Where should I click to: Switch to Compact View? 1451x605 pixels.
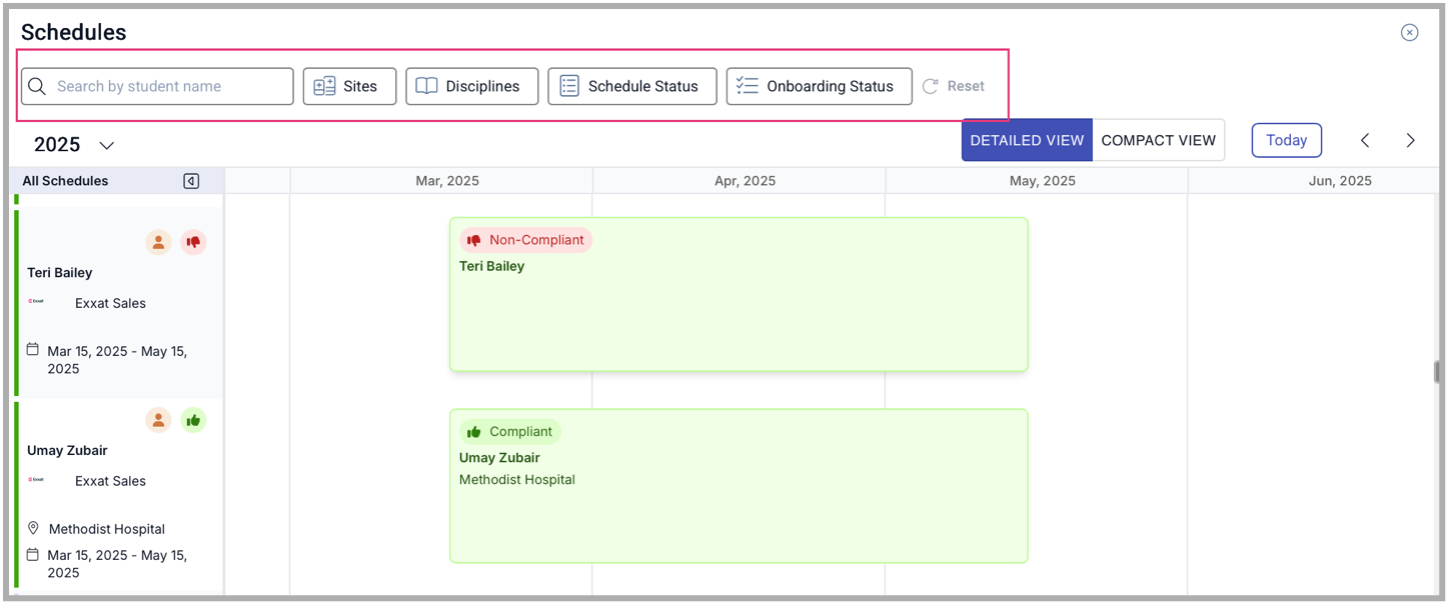click(x=1158, y=140)
